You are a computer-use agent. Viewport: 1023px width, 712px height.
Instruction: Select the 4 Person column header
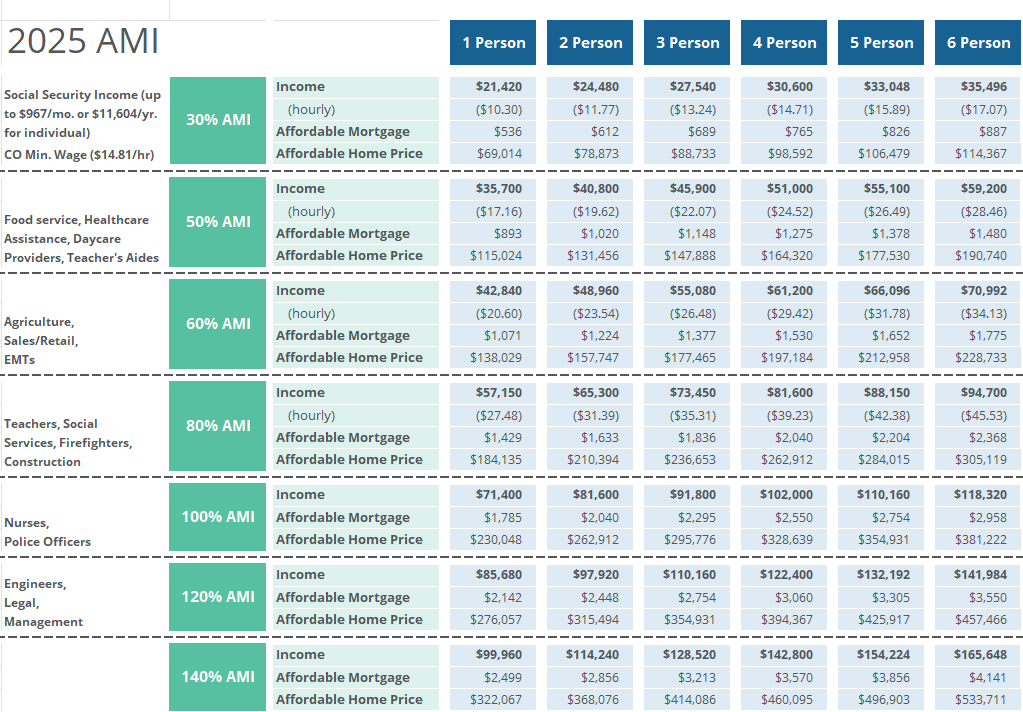783,42
